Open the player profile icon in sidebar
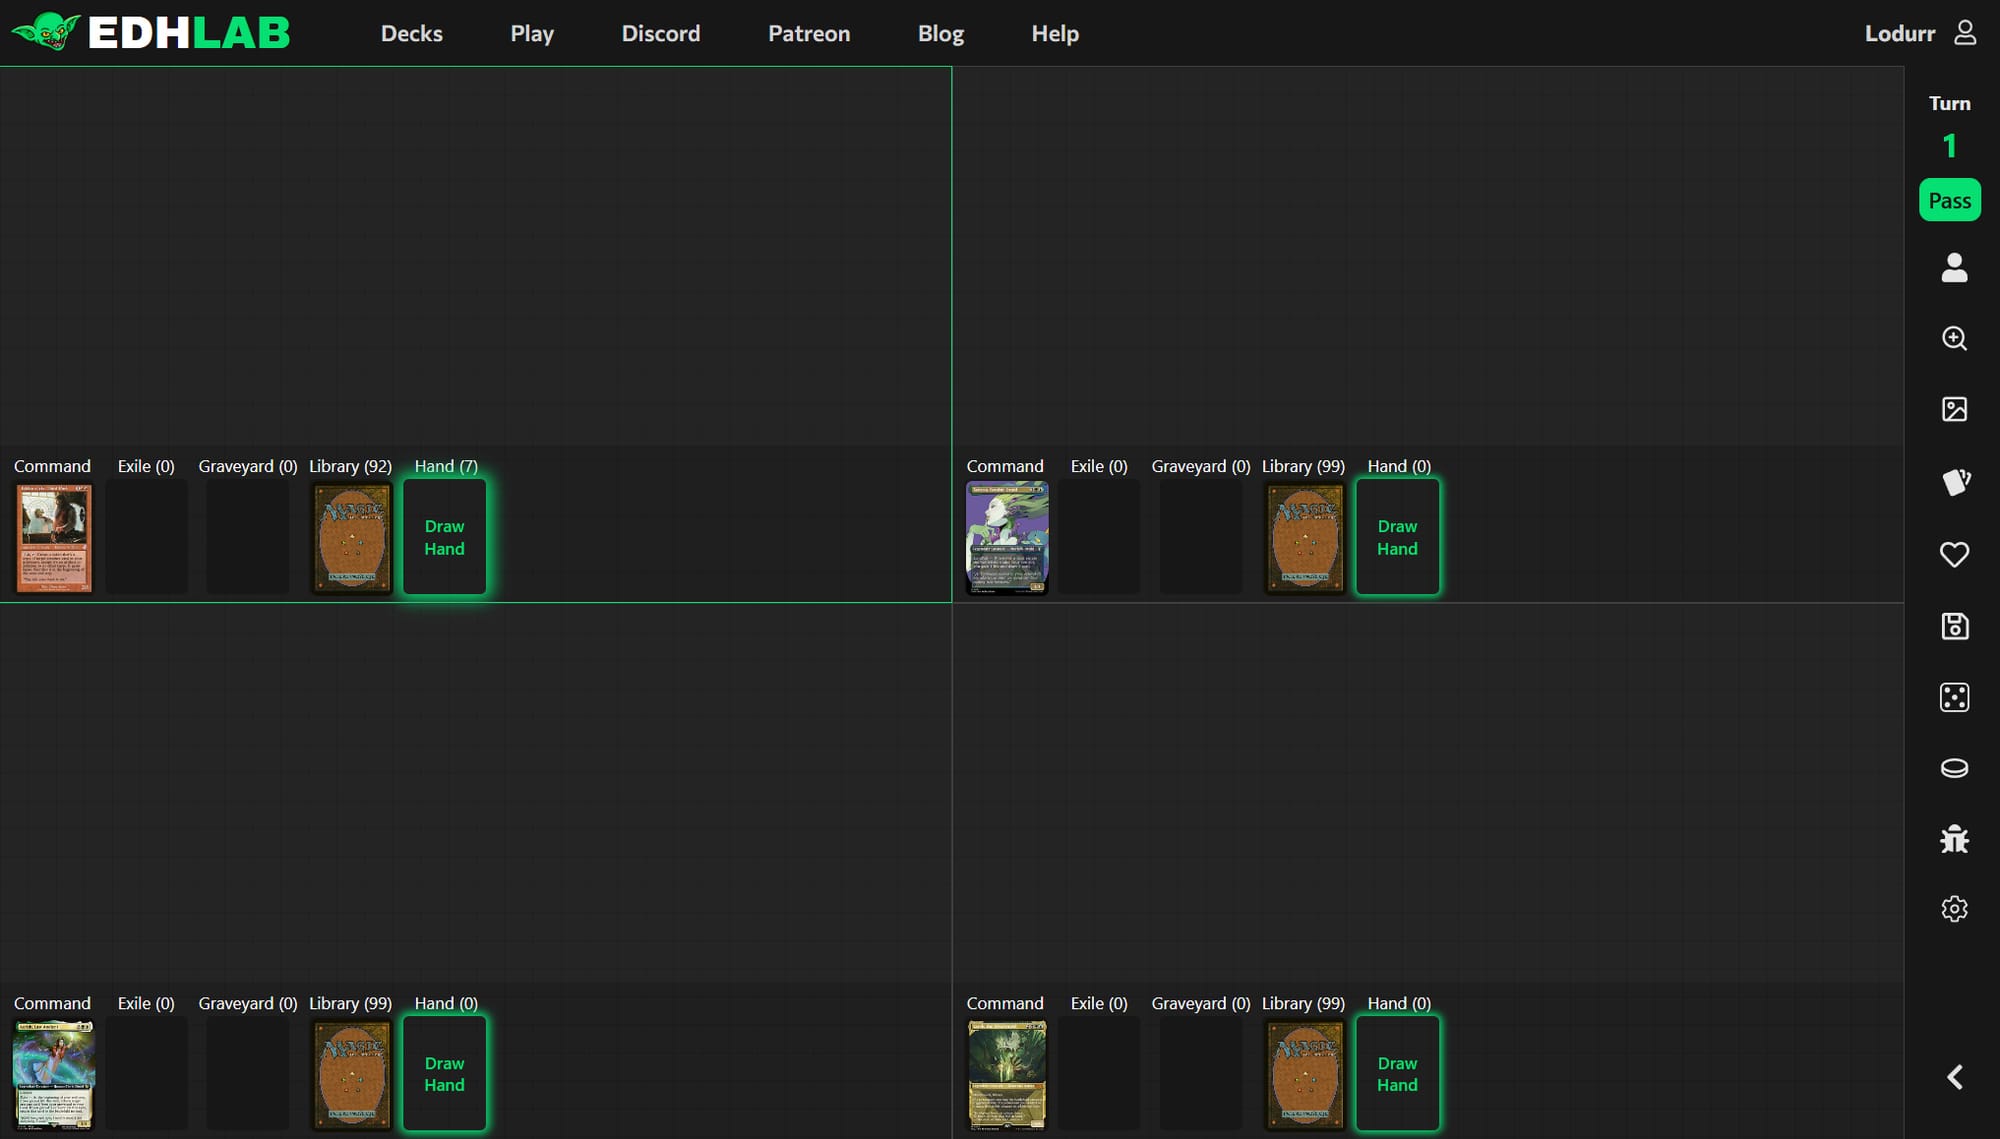This screenshot has width=2000, height=1139. click(1954, 267)
